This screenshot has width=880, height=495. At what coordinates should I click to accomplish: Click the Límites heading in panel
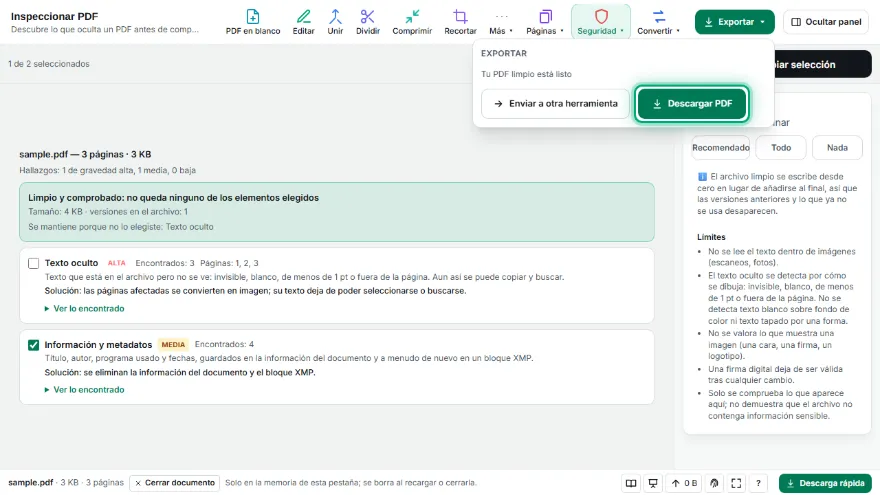[x=711, y=237]
